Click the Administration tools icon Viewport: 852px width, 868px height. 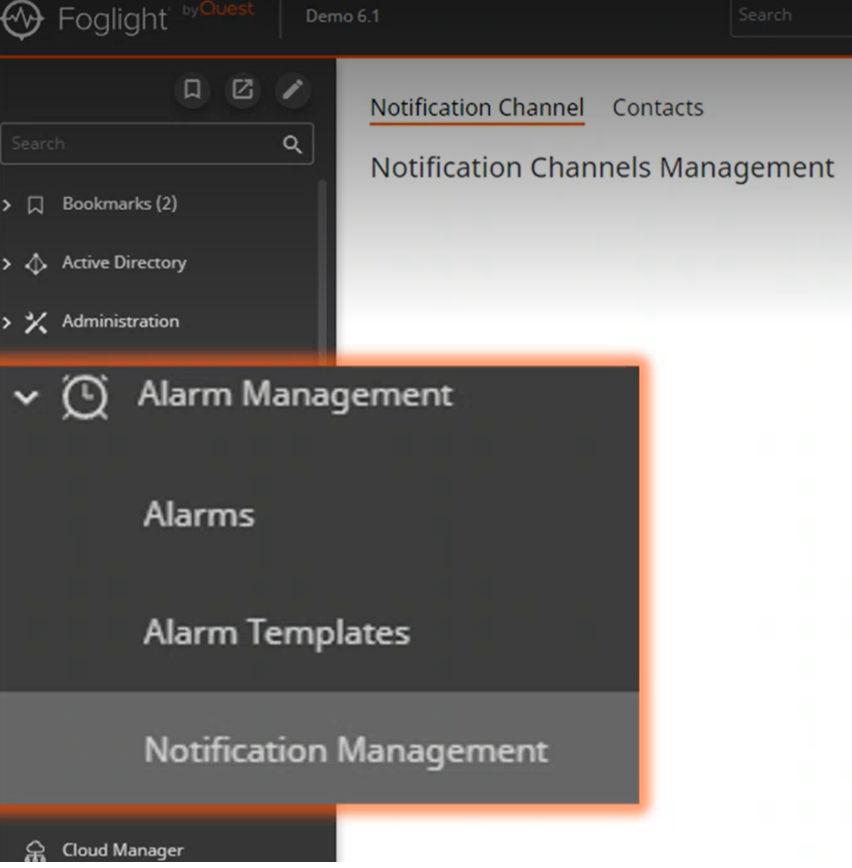tap(36, 323)
